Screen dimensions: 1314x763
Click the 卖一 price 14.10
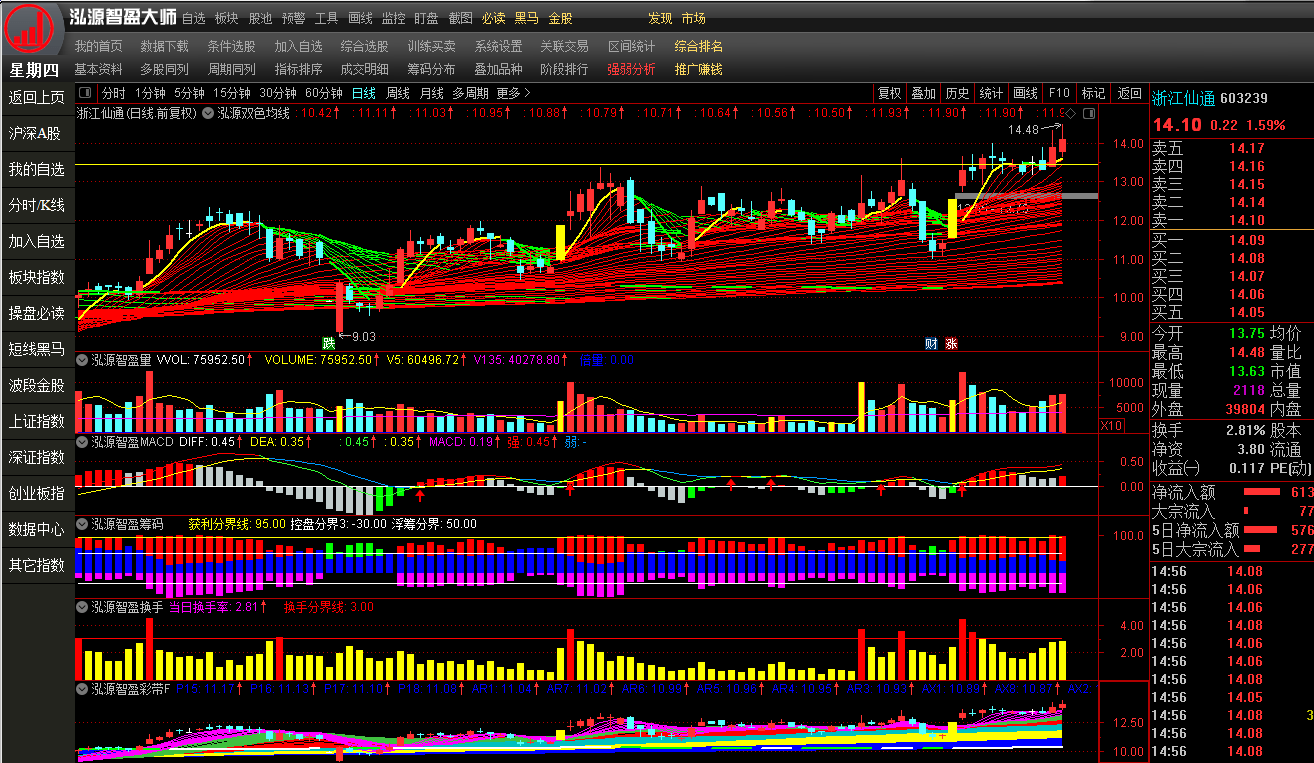[x=1247, y=221]
